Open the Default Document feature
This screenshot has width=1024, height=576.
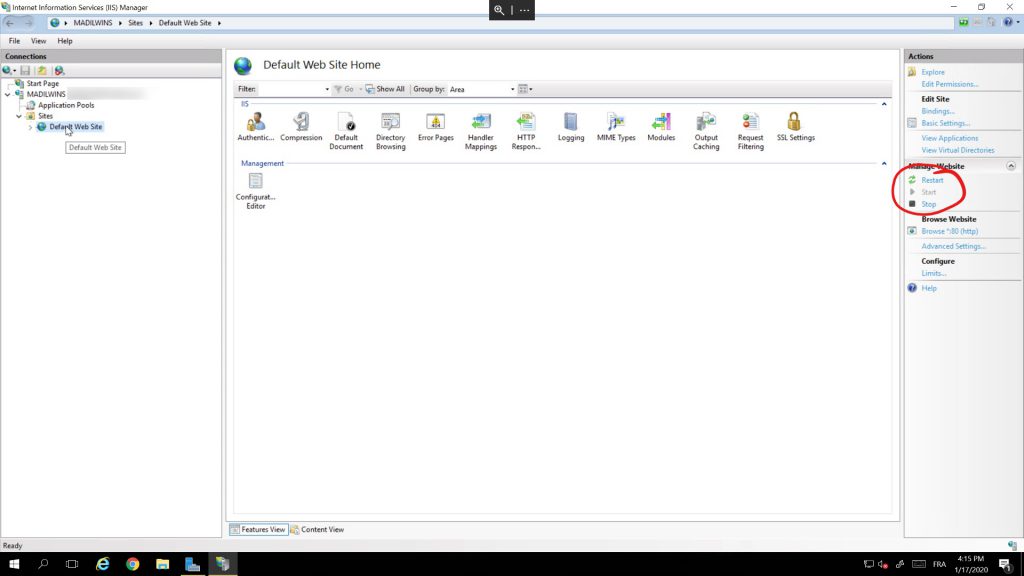click(x=346, y=131)
